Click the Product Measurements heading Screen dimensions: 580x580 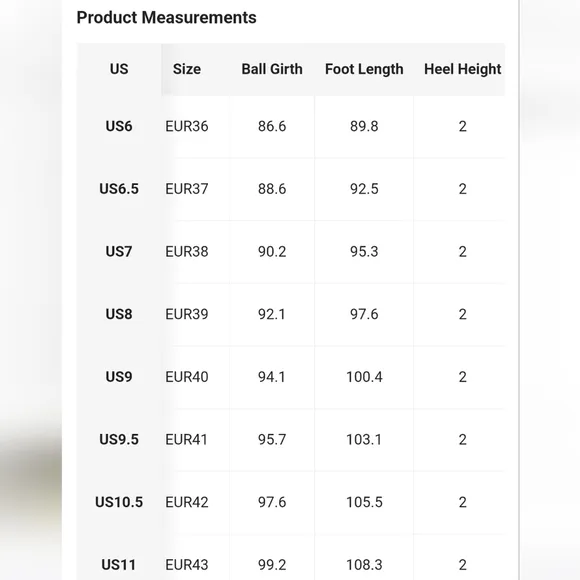tap(166, 17)
